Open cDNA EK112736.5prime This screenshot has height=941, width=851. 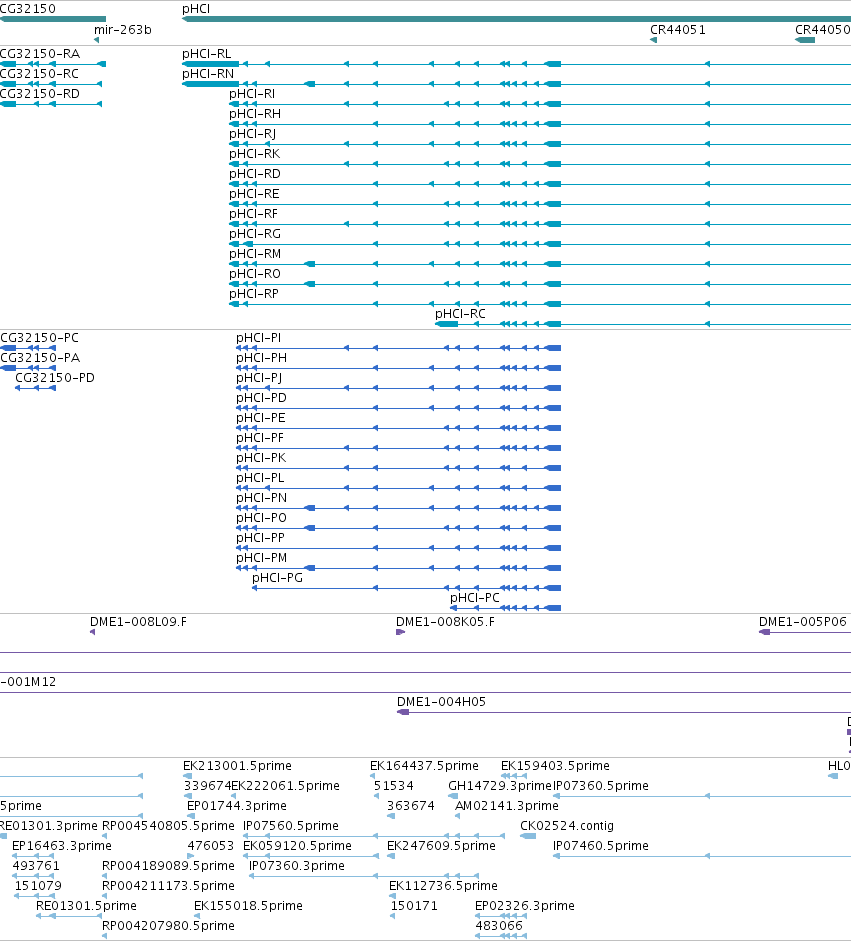(x=443, y=886)
